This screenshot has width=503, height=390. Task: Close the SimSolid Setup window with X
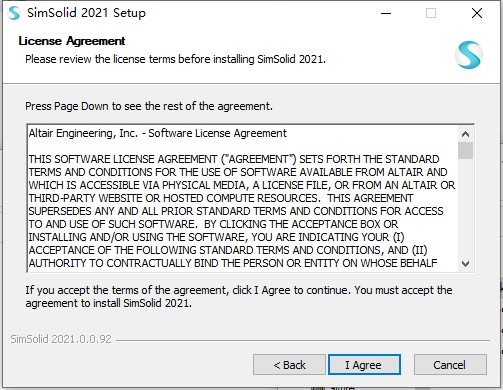[477, 13]
